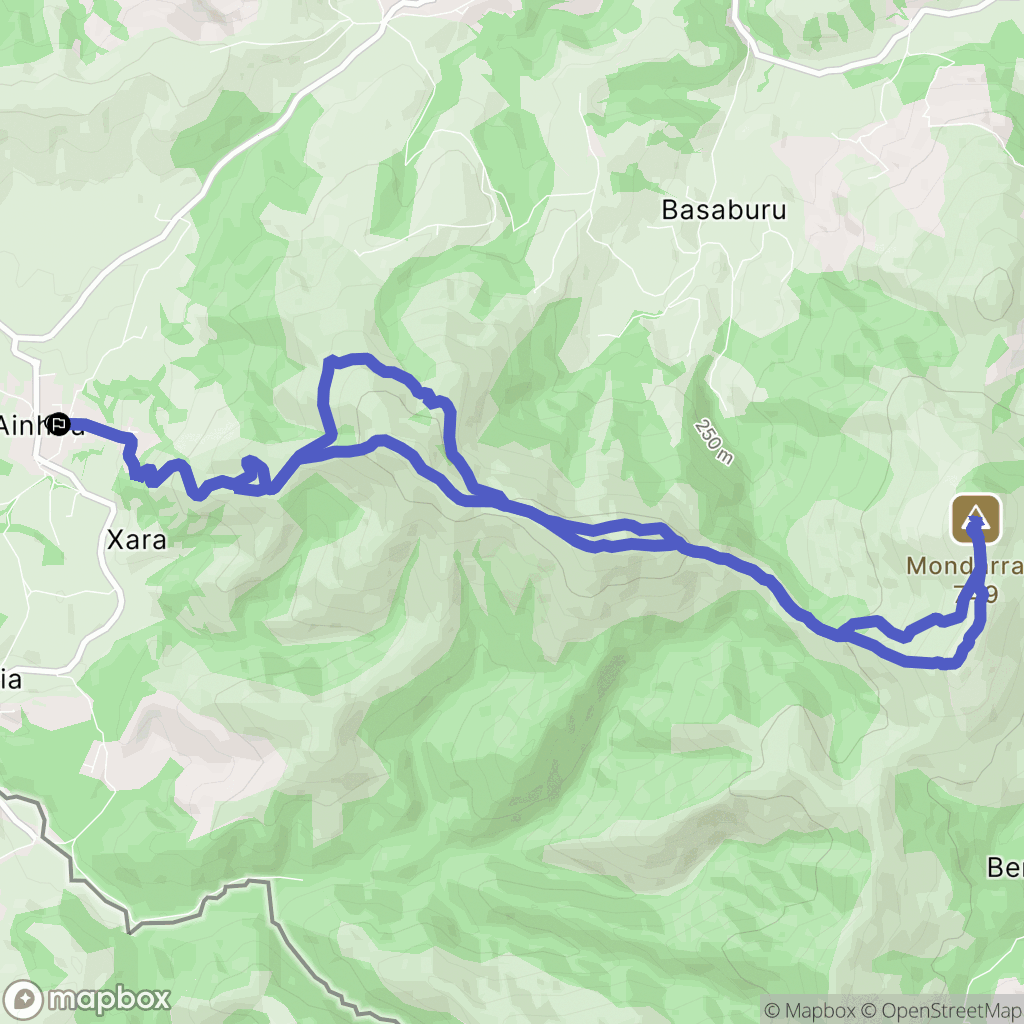
Task: Click the 250 m contour elevation label
Action: [714, 442]
